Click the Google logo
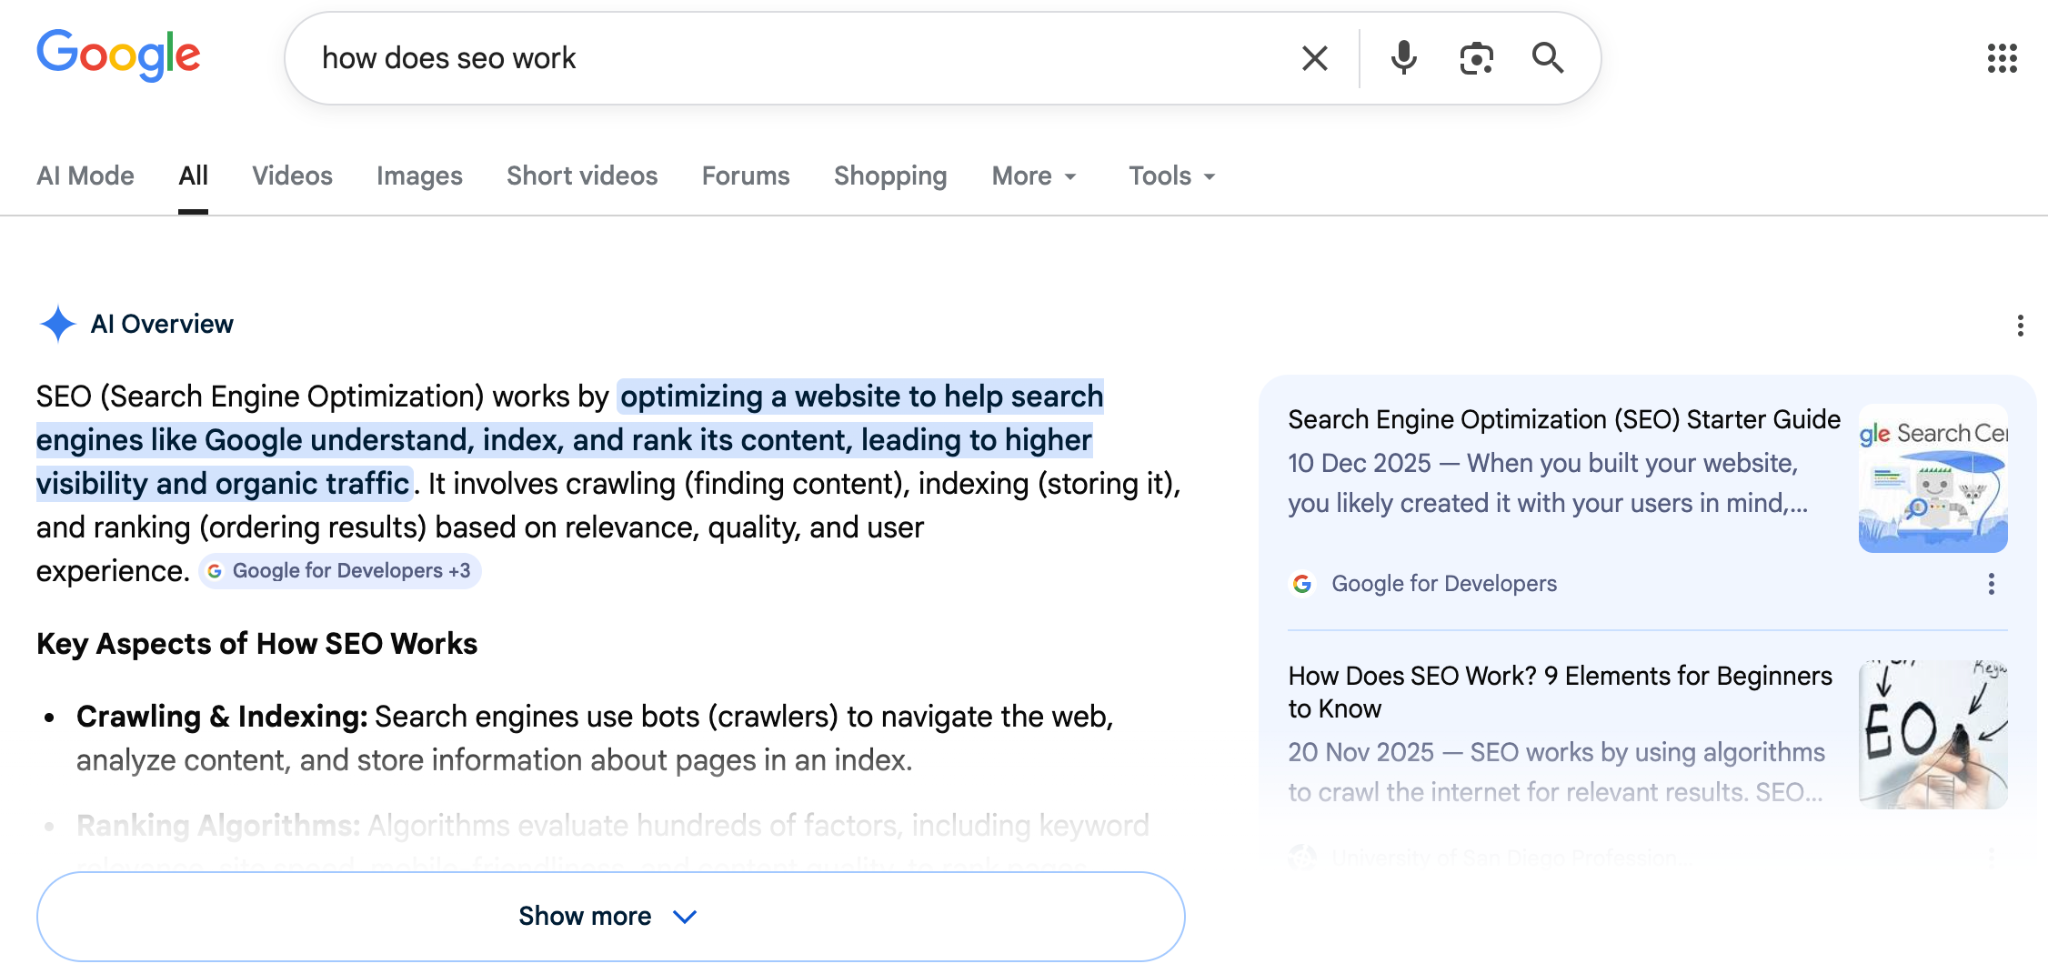The height and width of the screenshot is (980, 2048). click(x=118, y=56)
